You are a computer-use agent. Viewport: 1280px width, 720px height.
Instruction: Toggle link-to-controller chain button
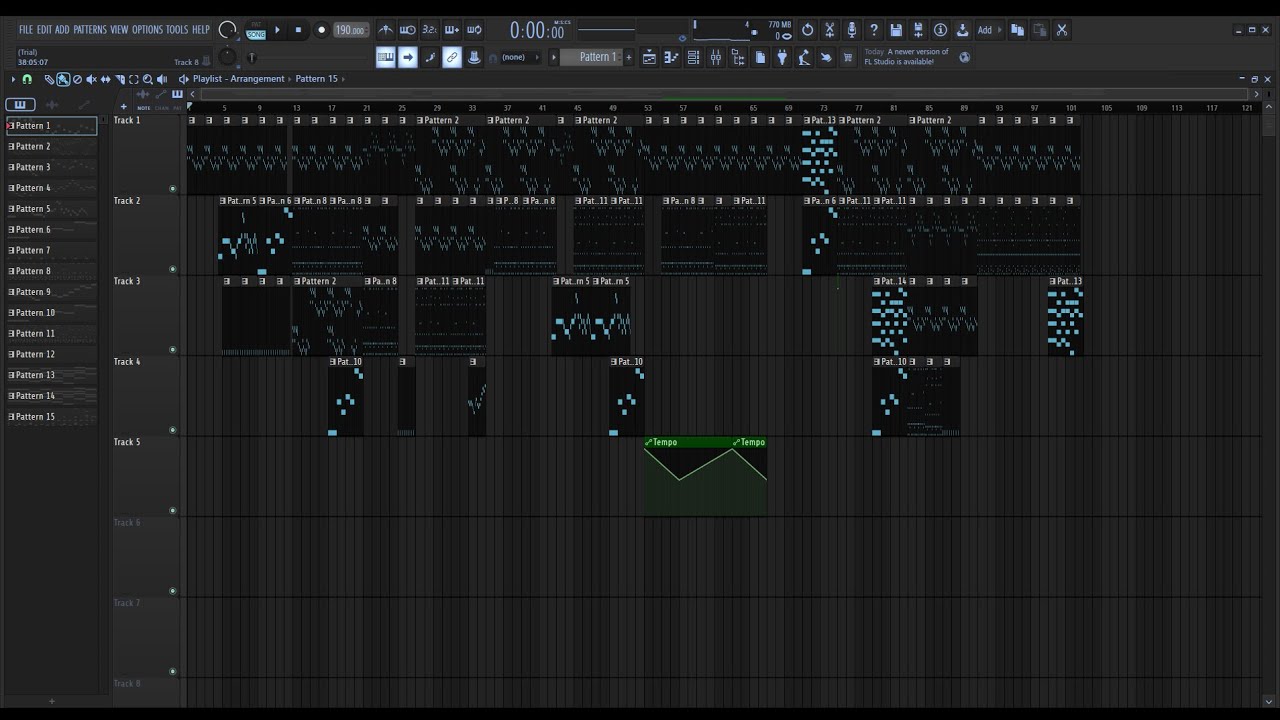click(452, 57)
